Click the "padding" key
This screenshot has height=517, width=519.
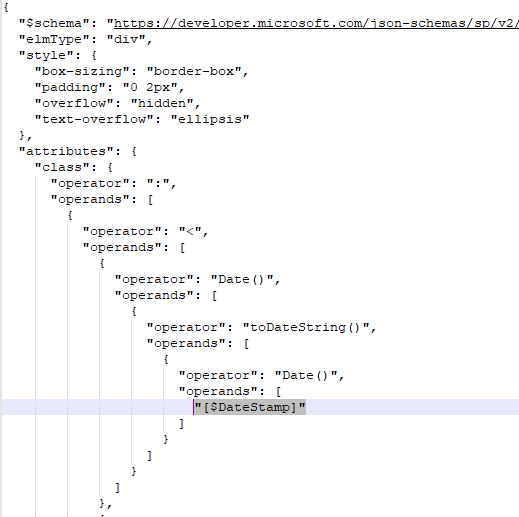click(x=70, y=87)
